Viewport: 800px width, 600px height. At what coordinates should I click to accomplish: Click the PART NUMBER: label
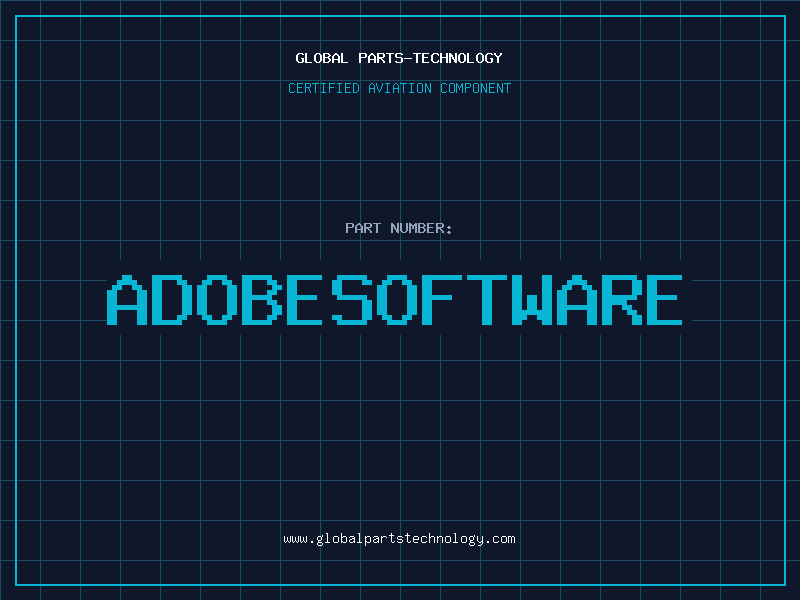[x=399, y=228]
